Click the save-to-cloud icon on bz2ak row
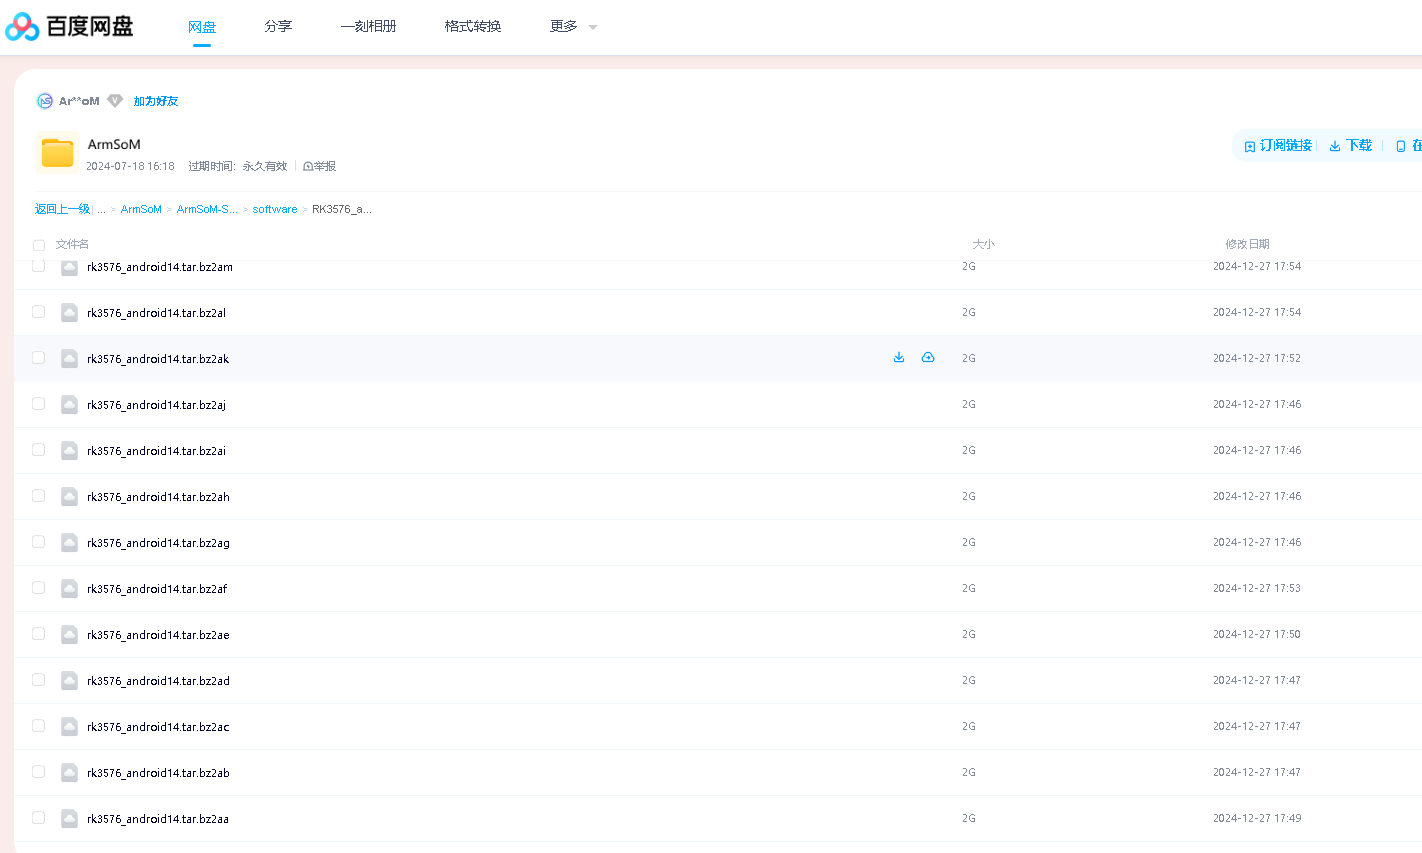This screenshot has width=1422, height=853. [x=928, y=357]
